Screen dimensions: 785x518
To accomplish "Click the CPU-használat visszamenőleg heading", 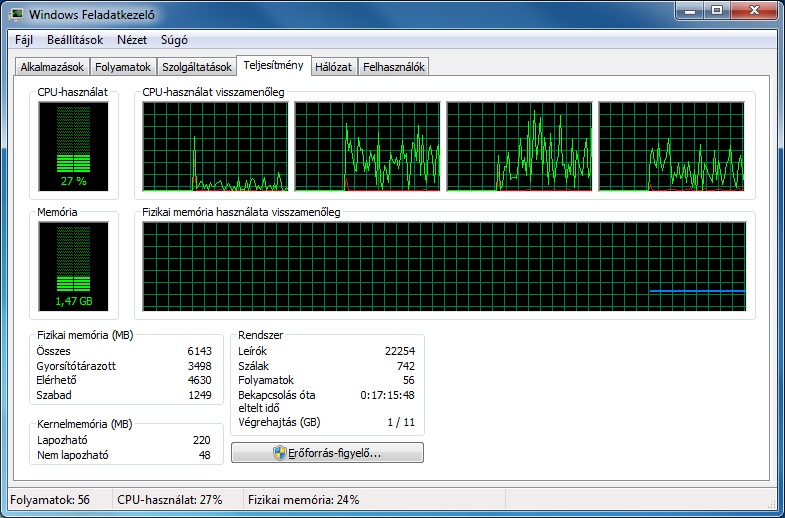I will coord(213,92).
